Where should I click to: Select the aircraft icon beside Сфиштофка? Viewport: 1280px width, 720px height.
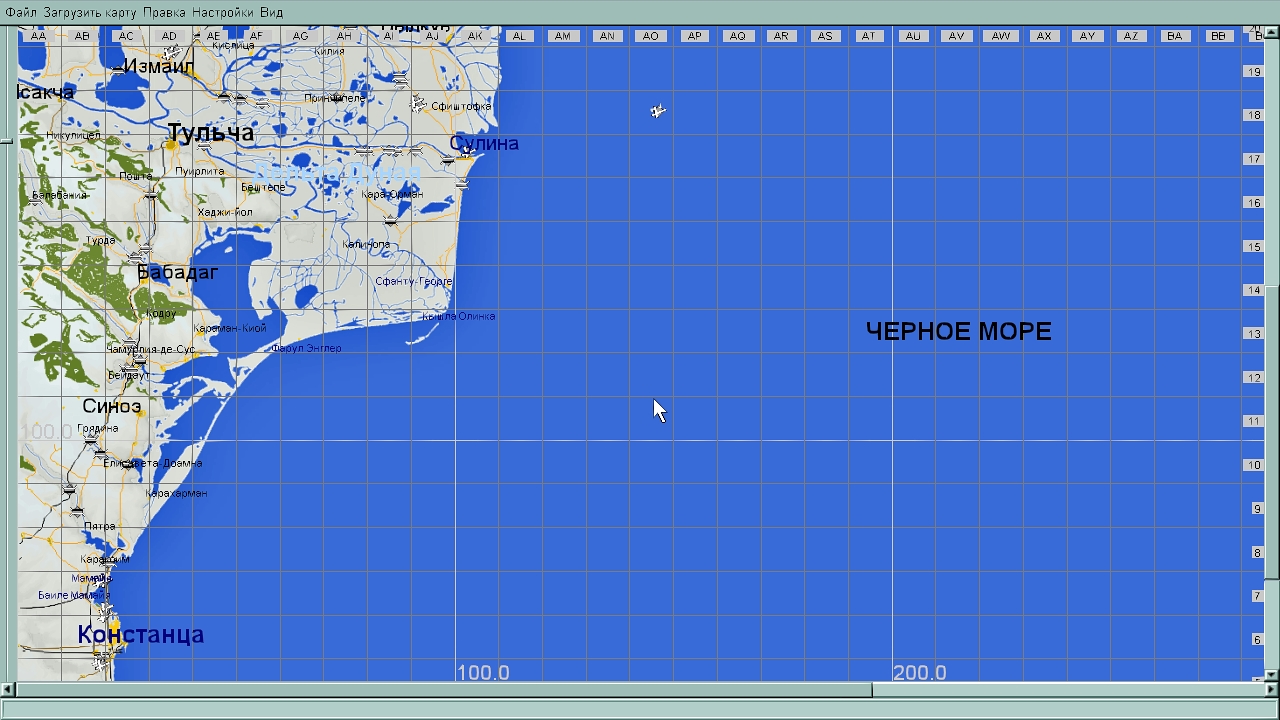(x=418, y=104)
